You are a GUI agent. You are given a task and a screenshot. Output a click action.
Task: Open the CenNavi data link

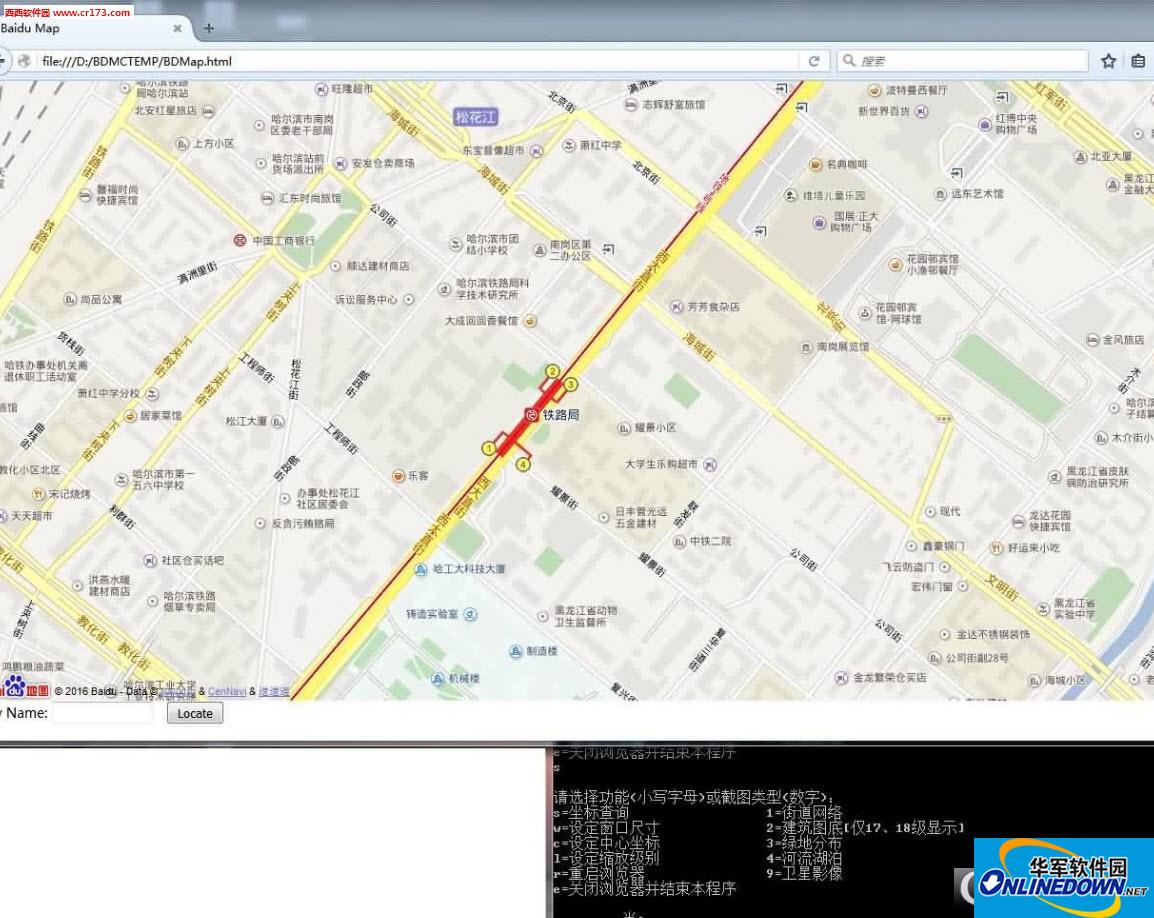(x=227, y=691)
